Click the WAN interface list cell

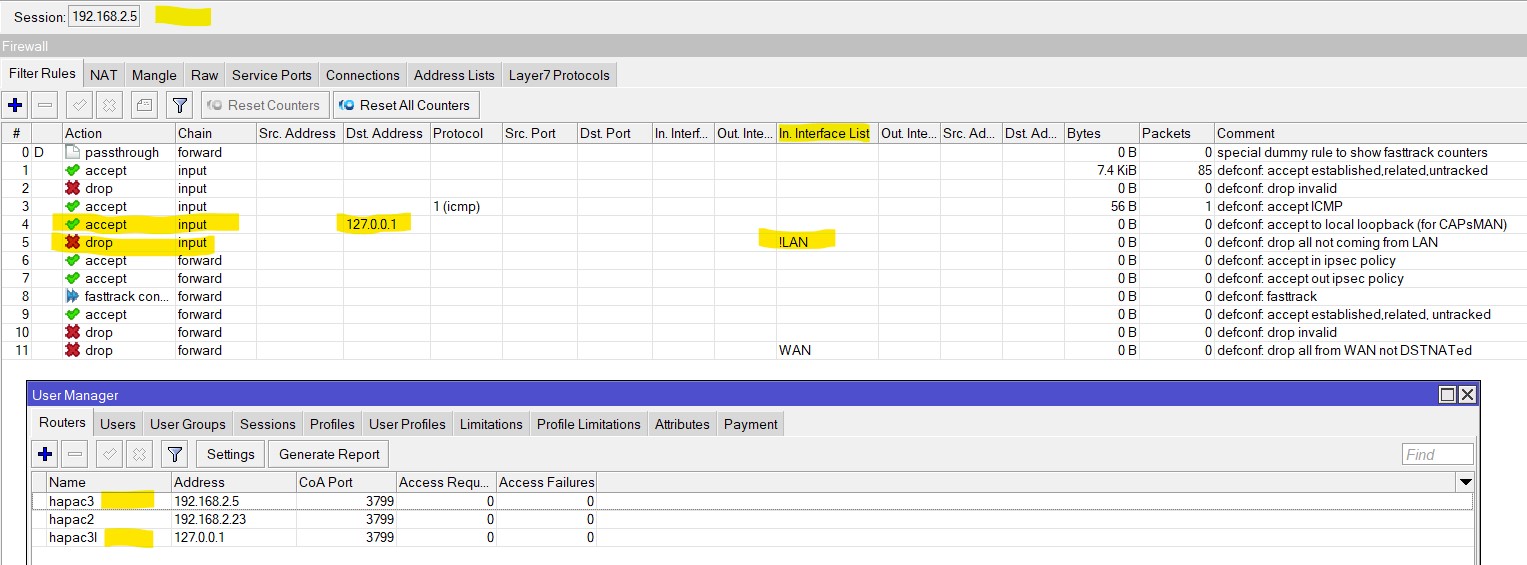pos(826,350)
